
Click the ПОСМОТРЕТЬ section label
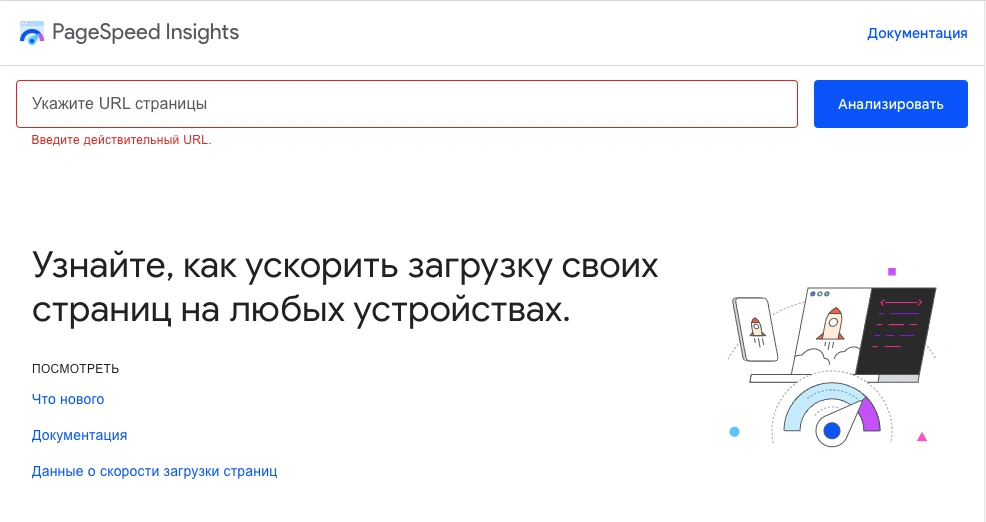coord(75,369)
